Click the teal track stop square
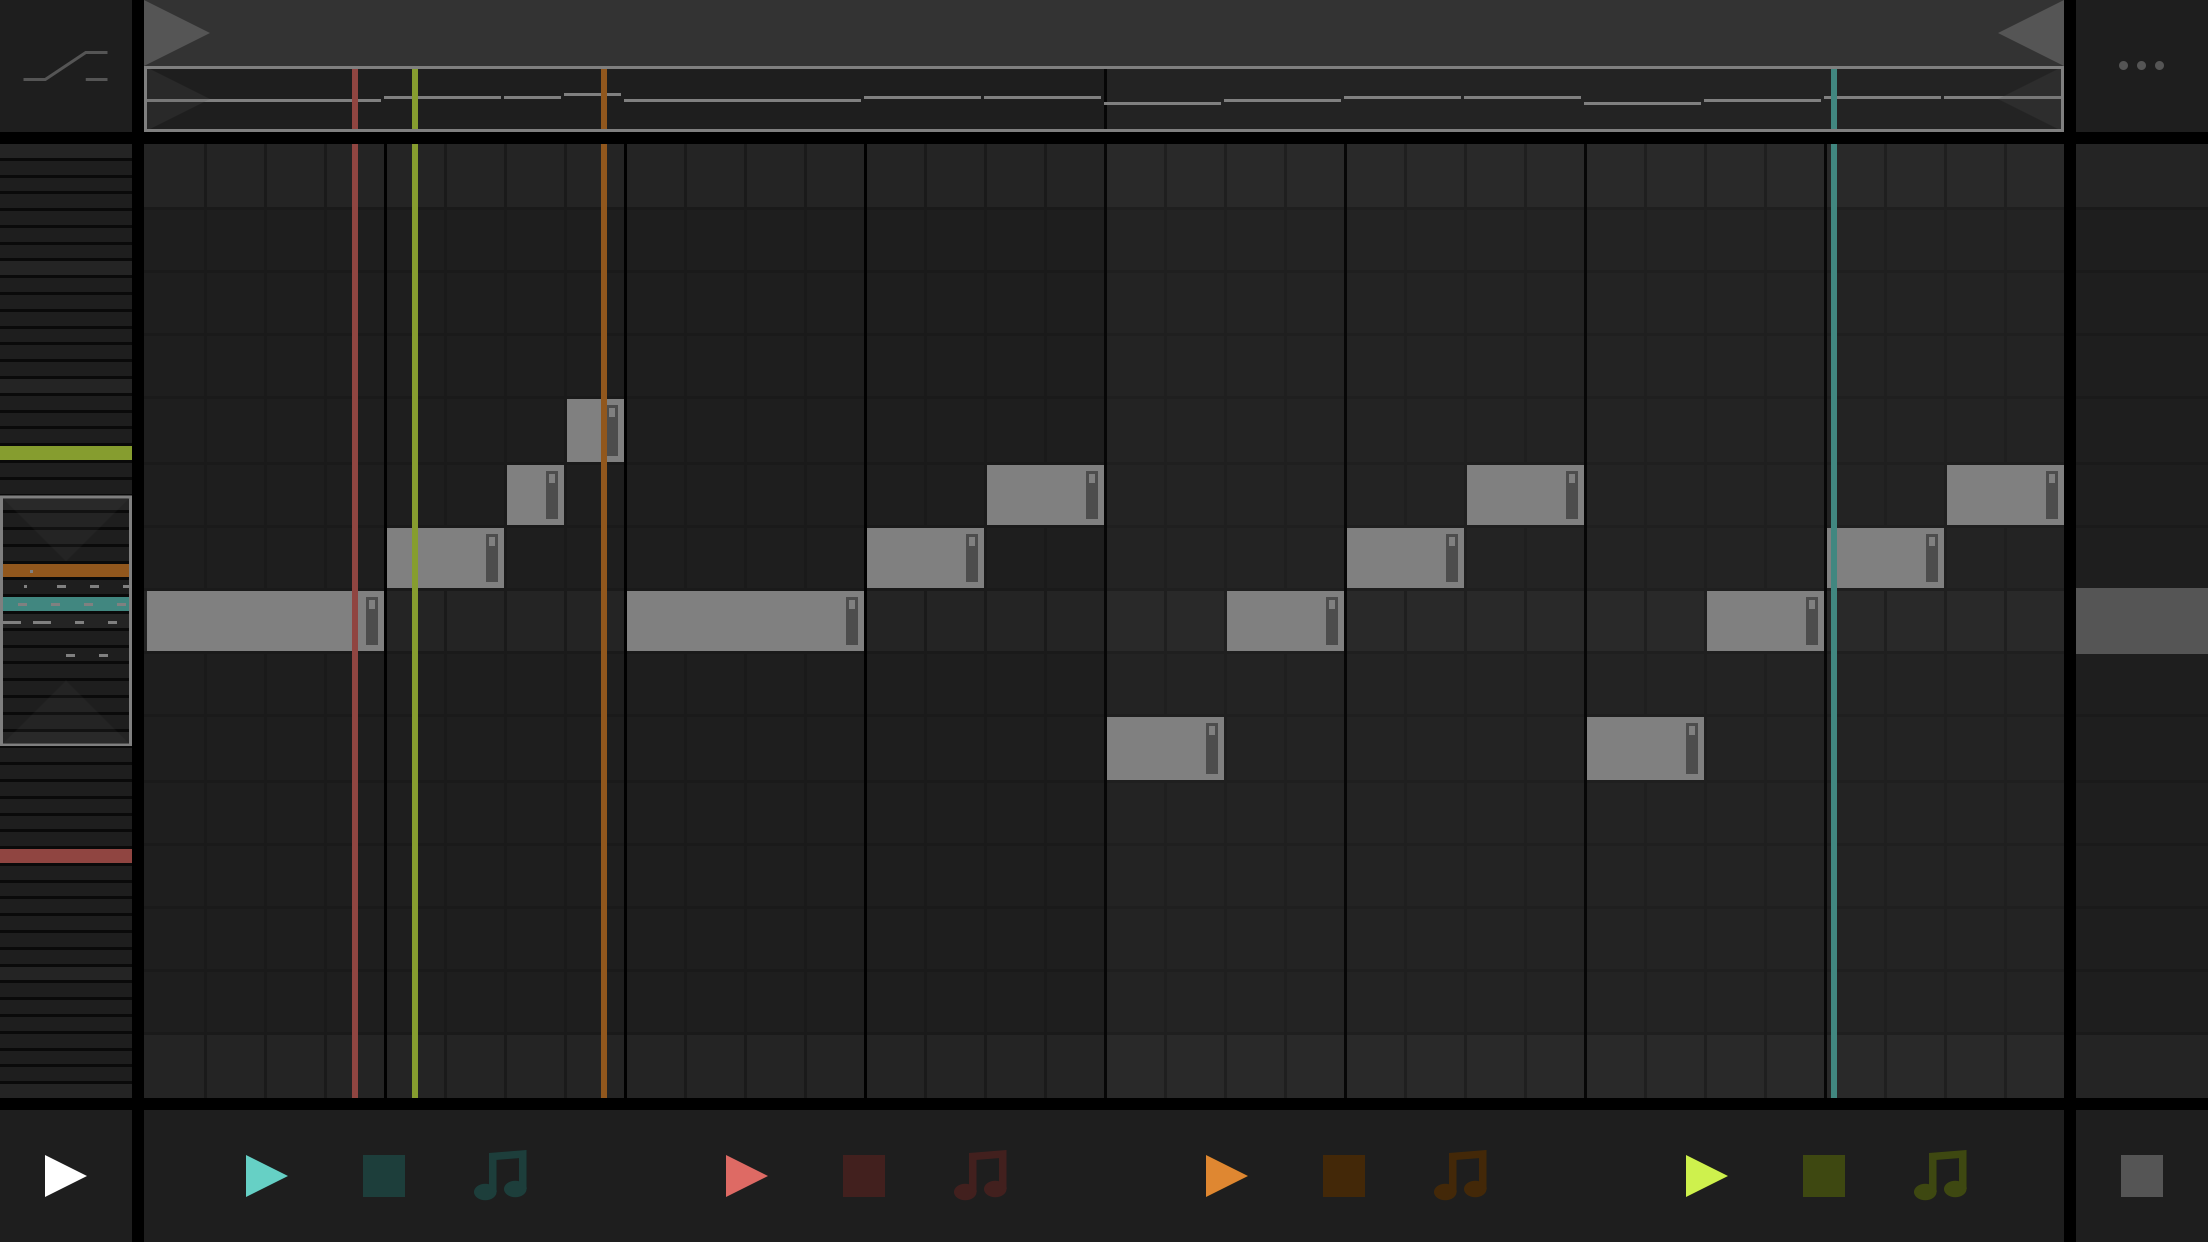 [x=384, y=1176]
